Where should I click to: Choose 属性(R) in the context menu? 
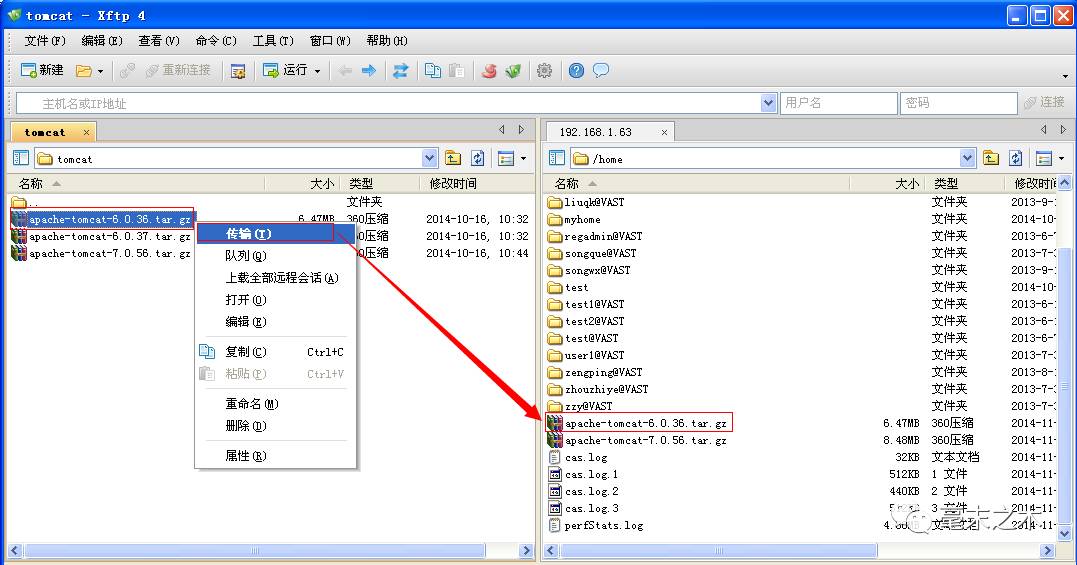tap(275, 456)
